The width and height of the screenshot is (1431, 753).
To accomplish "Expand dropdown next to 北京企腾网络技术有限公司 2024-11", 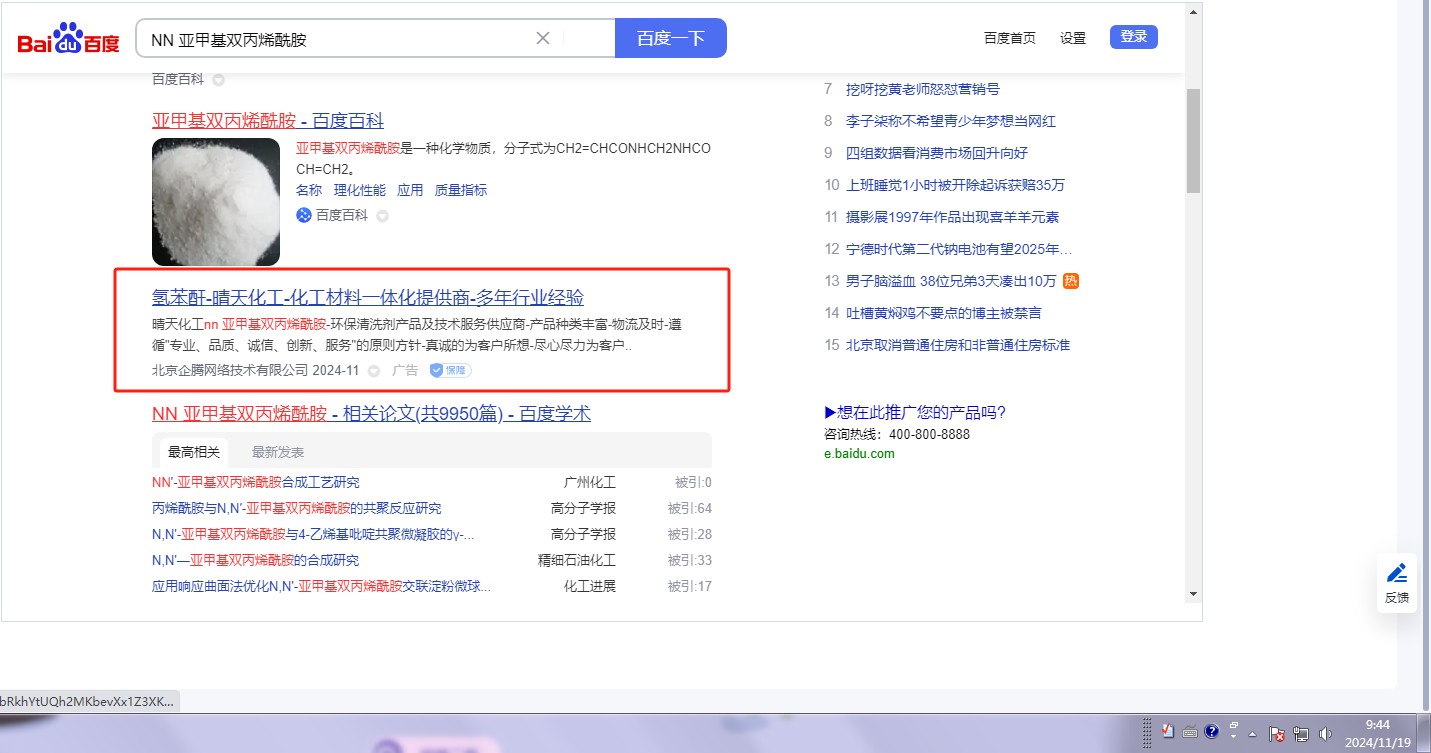I will [x=374, y=371].
